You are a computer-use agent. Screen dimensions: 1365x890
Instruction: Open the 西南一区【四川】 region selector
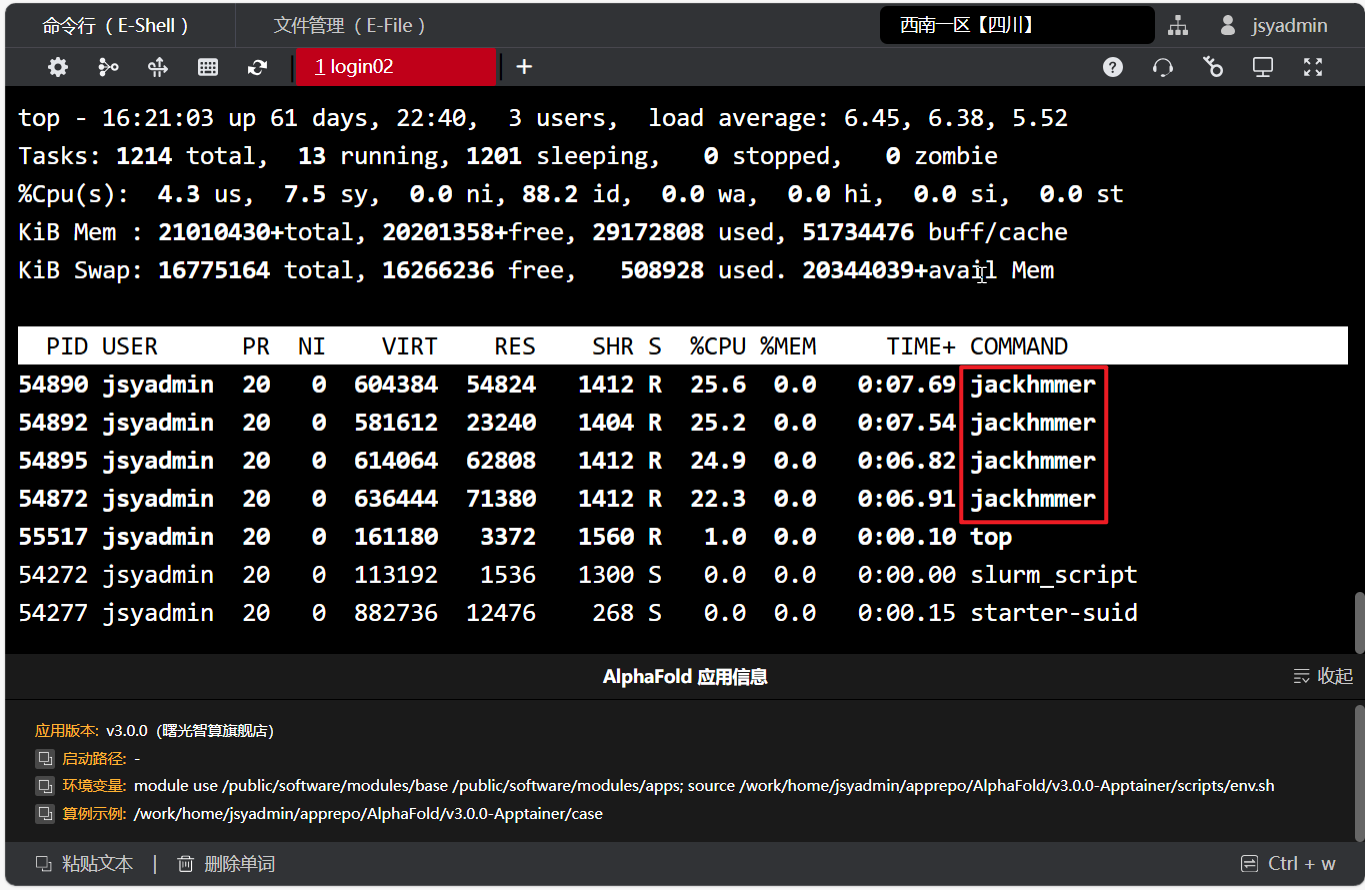(x=1016, y=26)
